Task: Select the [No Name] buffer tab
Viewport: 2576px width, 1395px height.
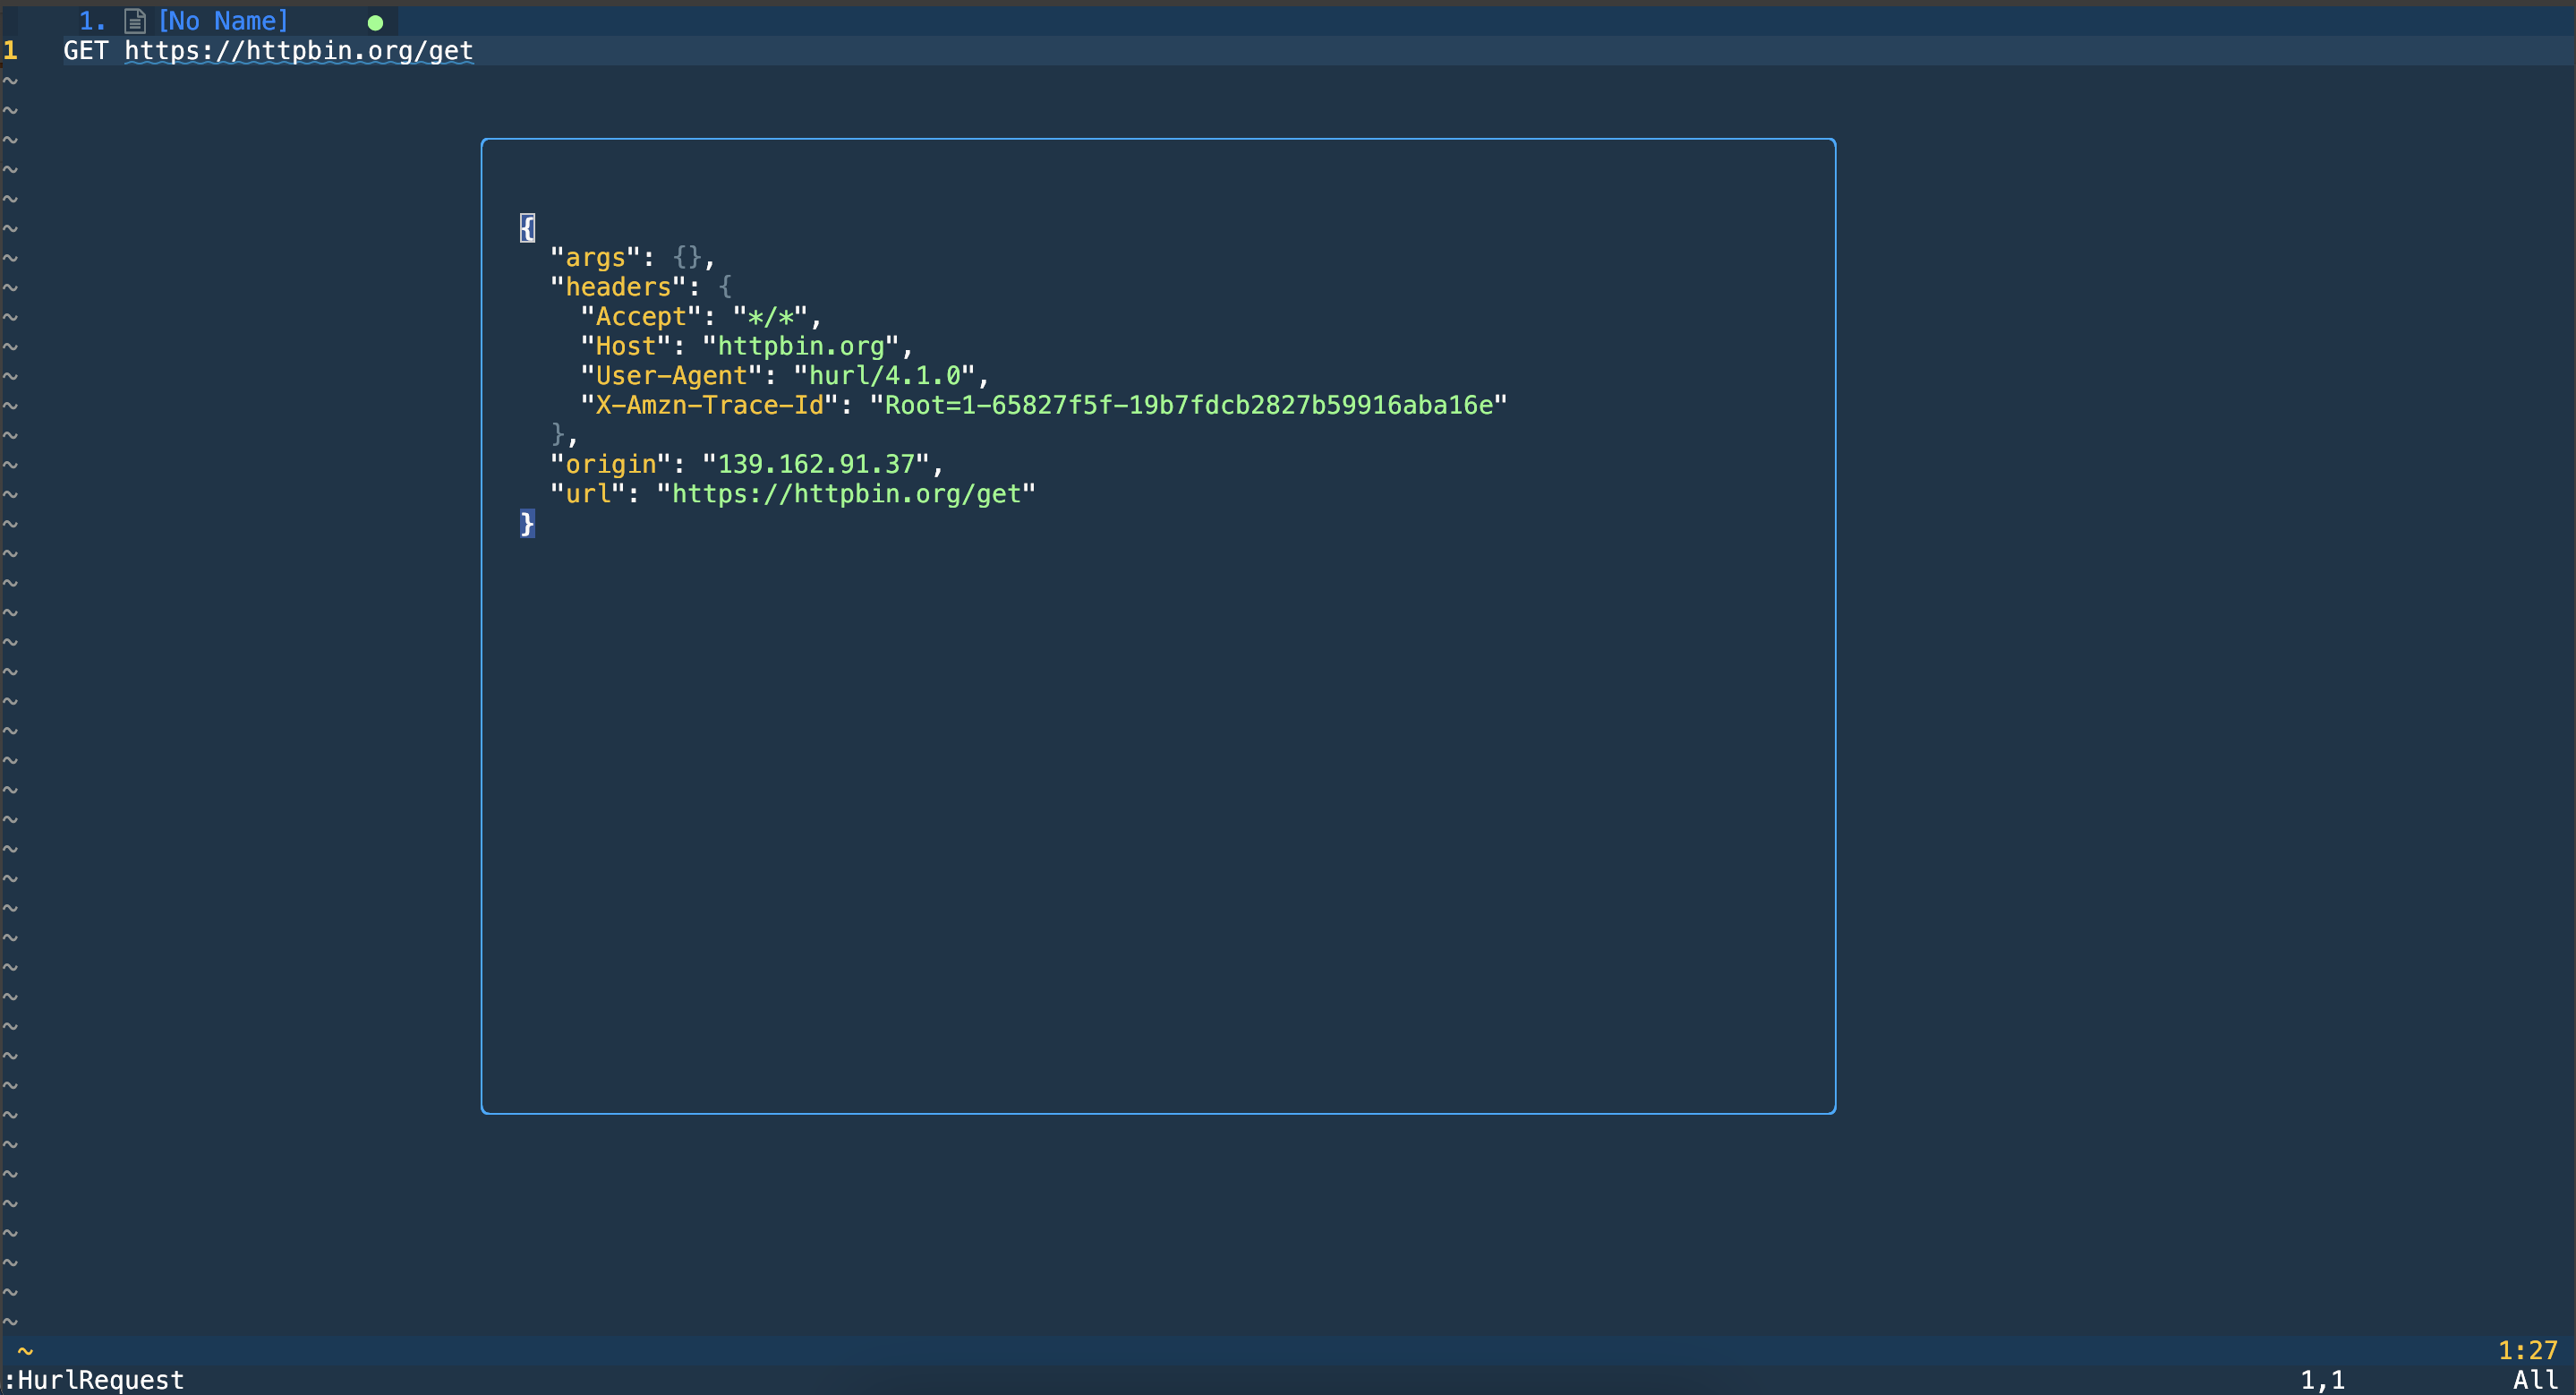Action: 223,21
